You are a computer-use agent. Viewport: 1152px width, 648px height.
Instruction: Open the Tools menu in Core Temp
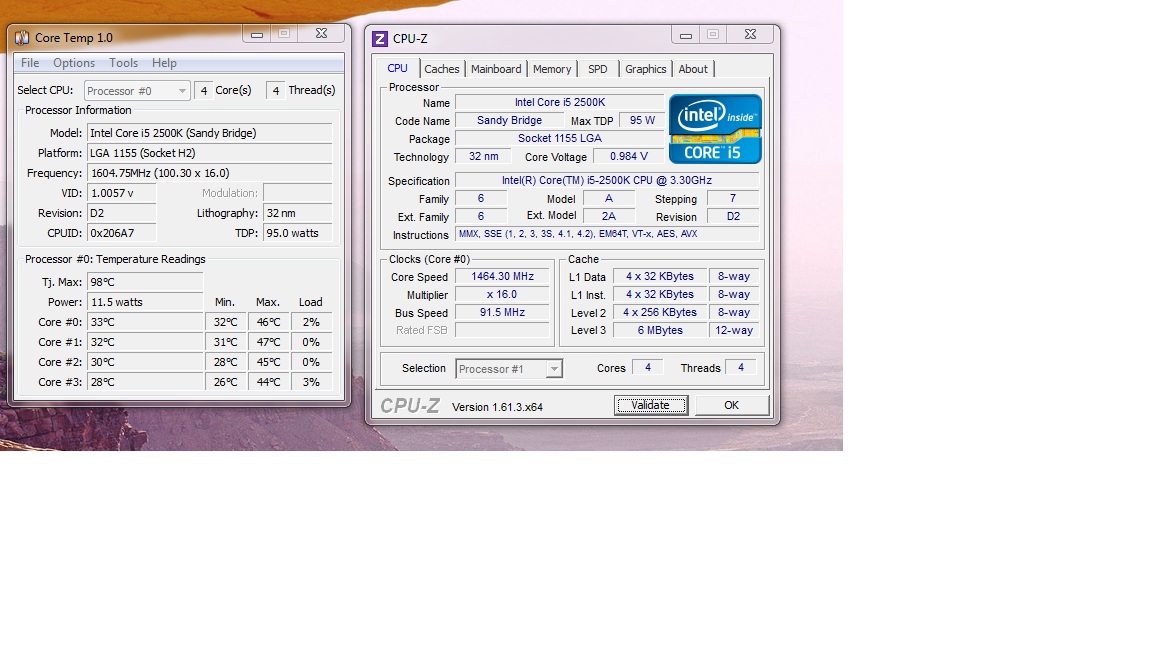pyautogui.click(x=123, y=63)
